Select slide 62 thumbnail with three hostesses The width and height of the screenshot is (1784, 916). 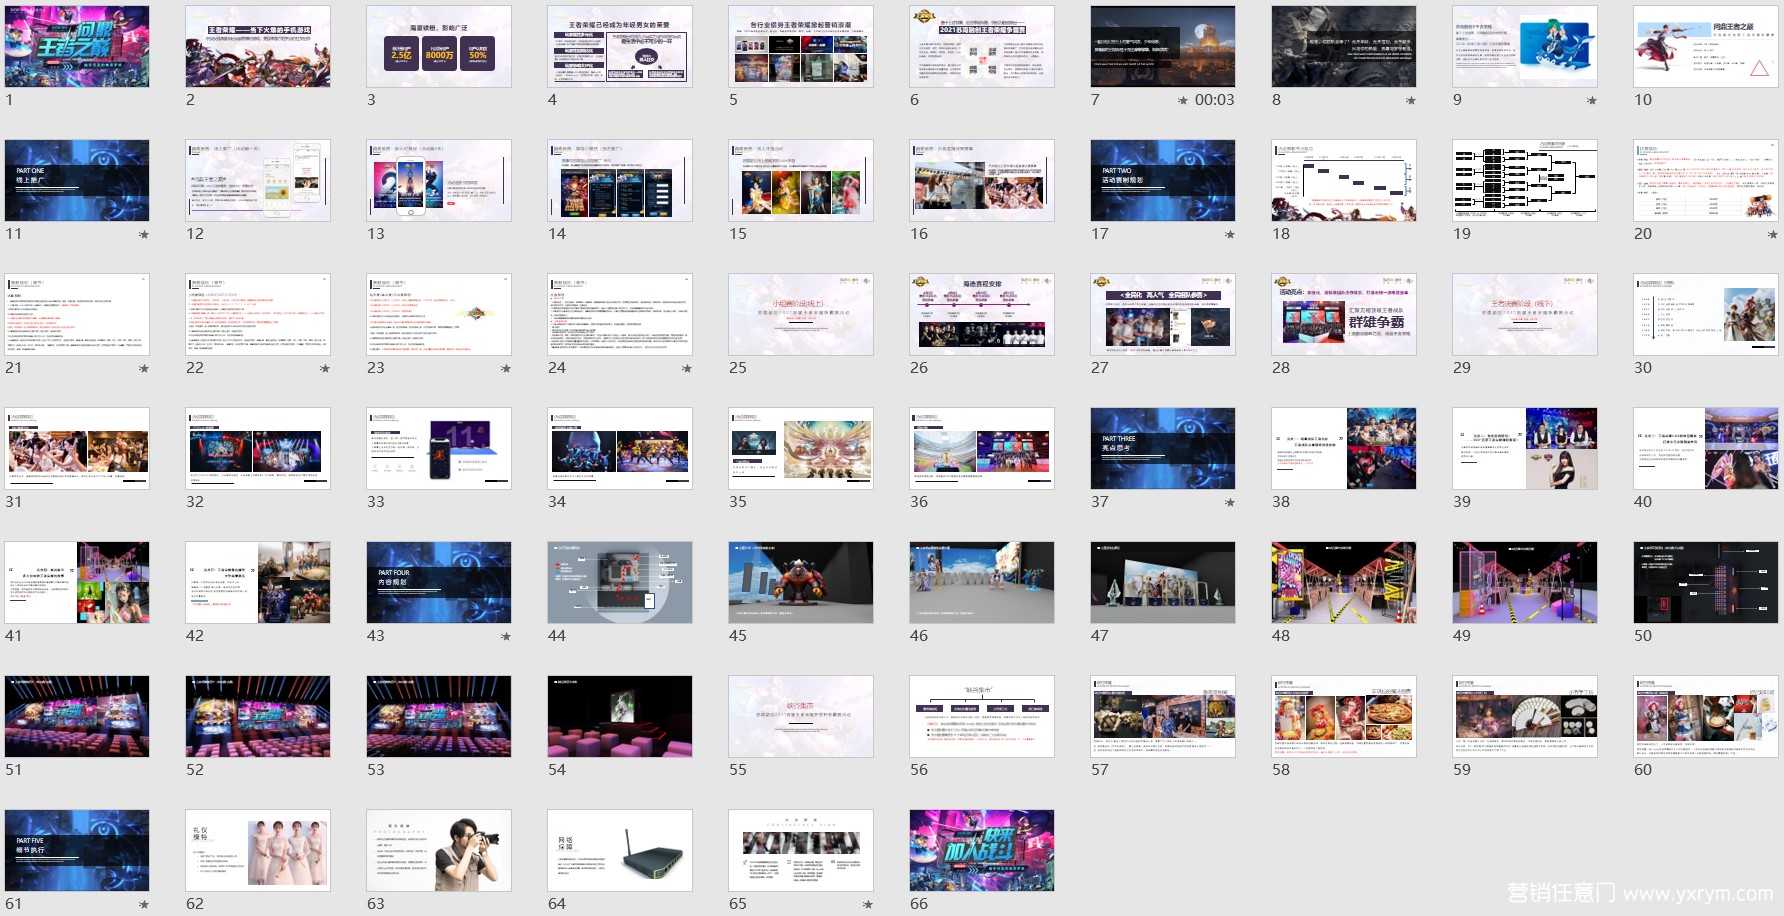[258, 851]
